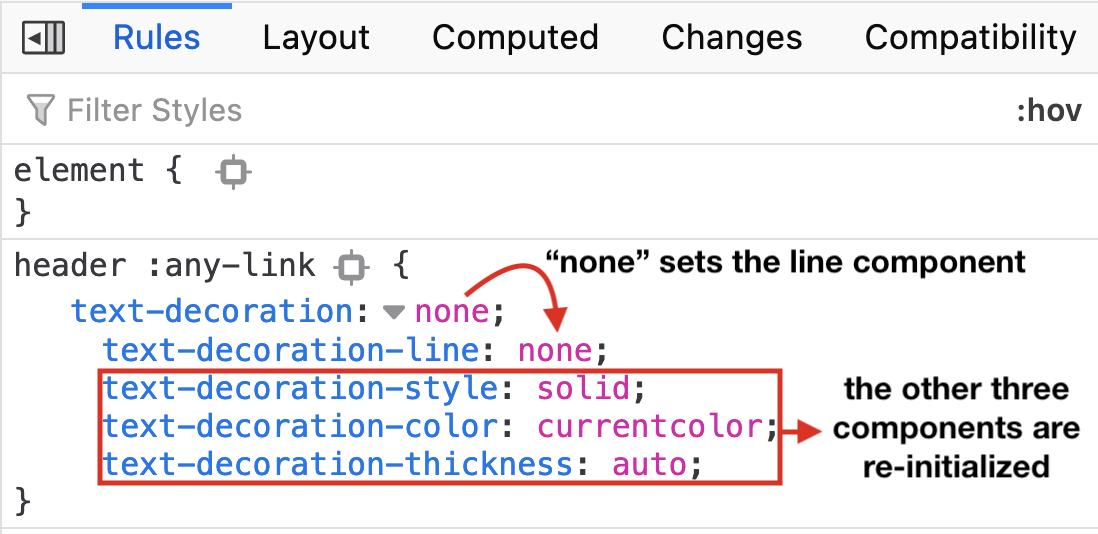This screenshot has width=1098, height=534.
Task: Click the element rule selector highlighter icon
Action: 233,172
